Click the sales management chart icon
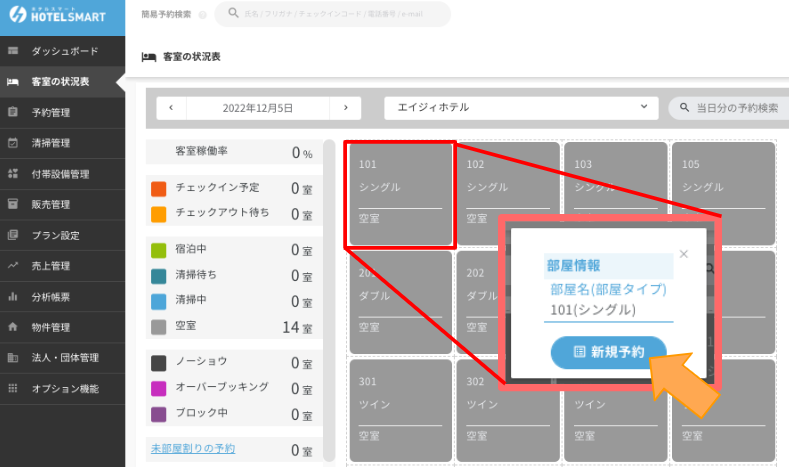This screenshot has height=467, width=789. (13, 266)
